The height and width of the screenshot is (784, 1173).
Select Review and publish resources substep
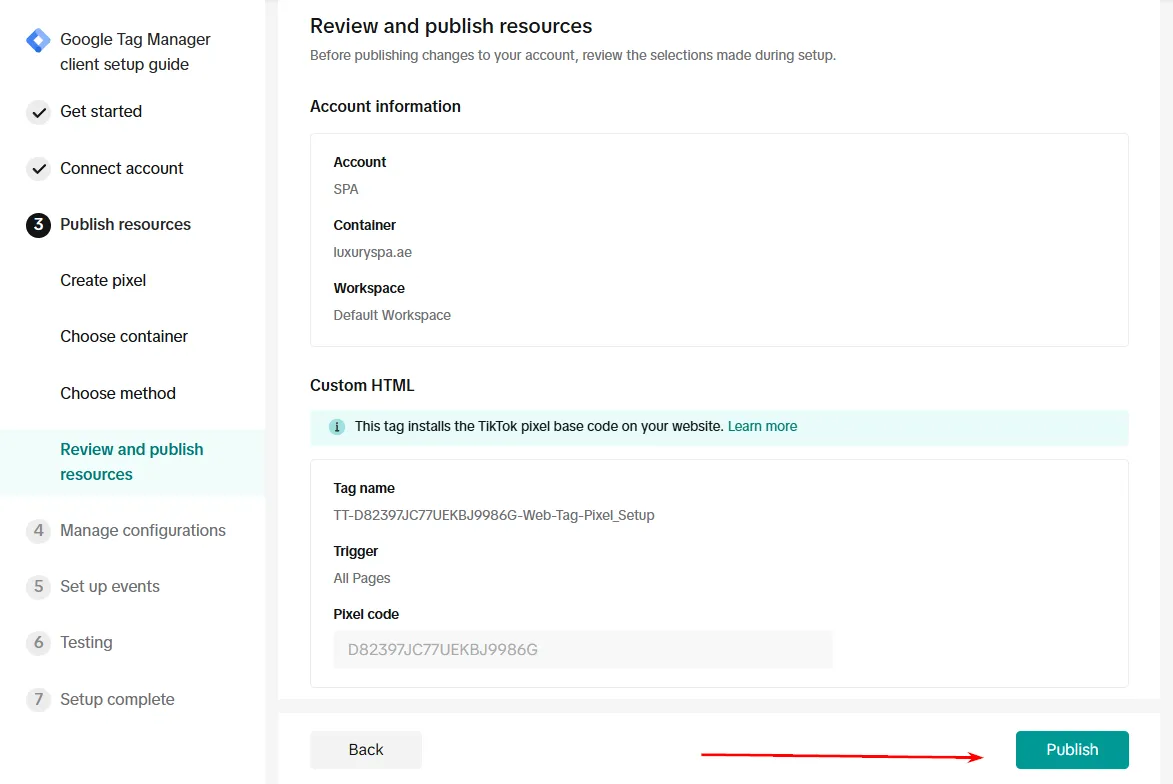pos(132,462)
